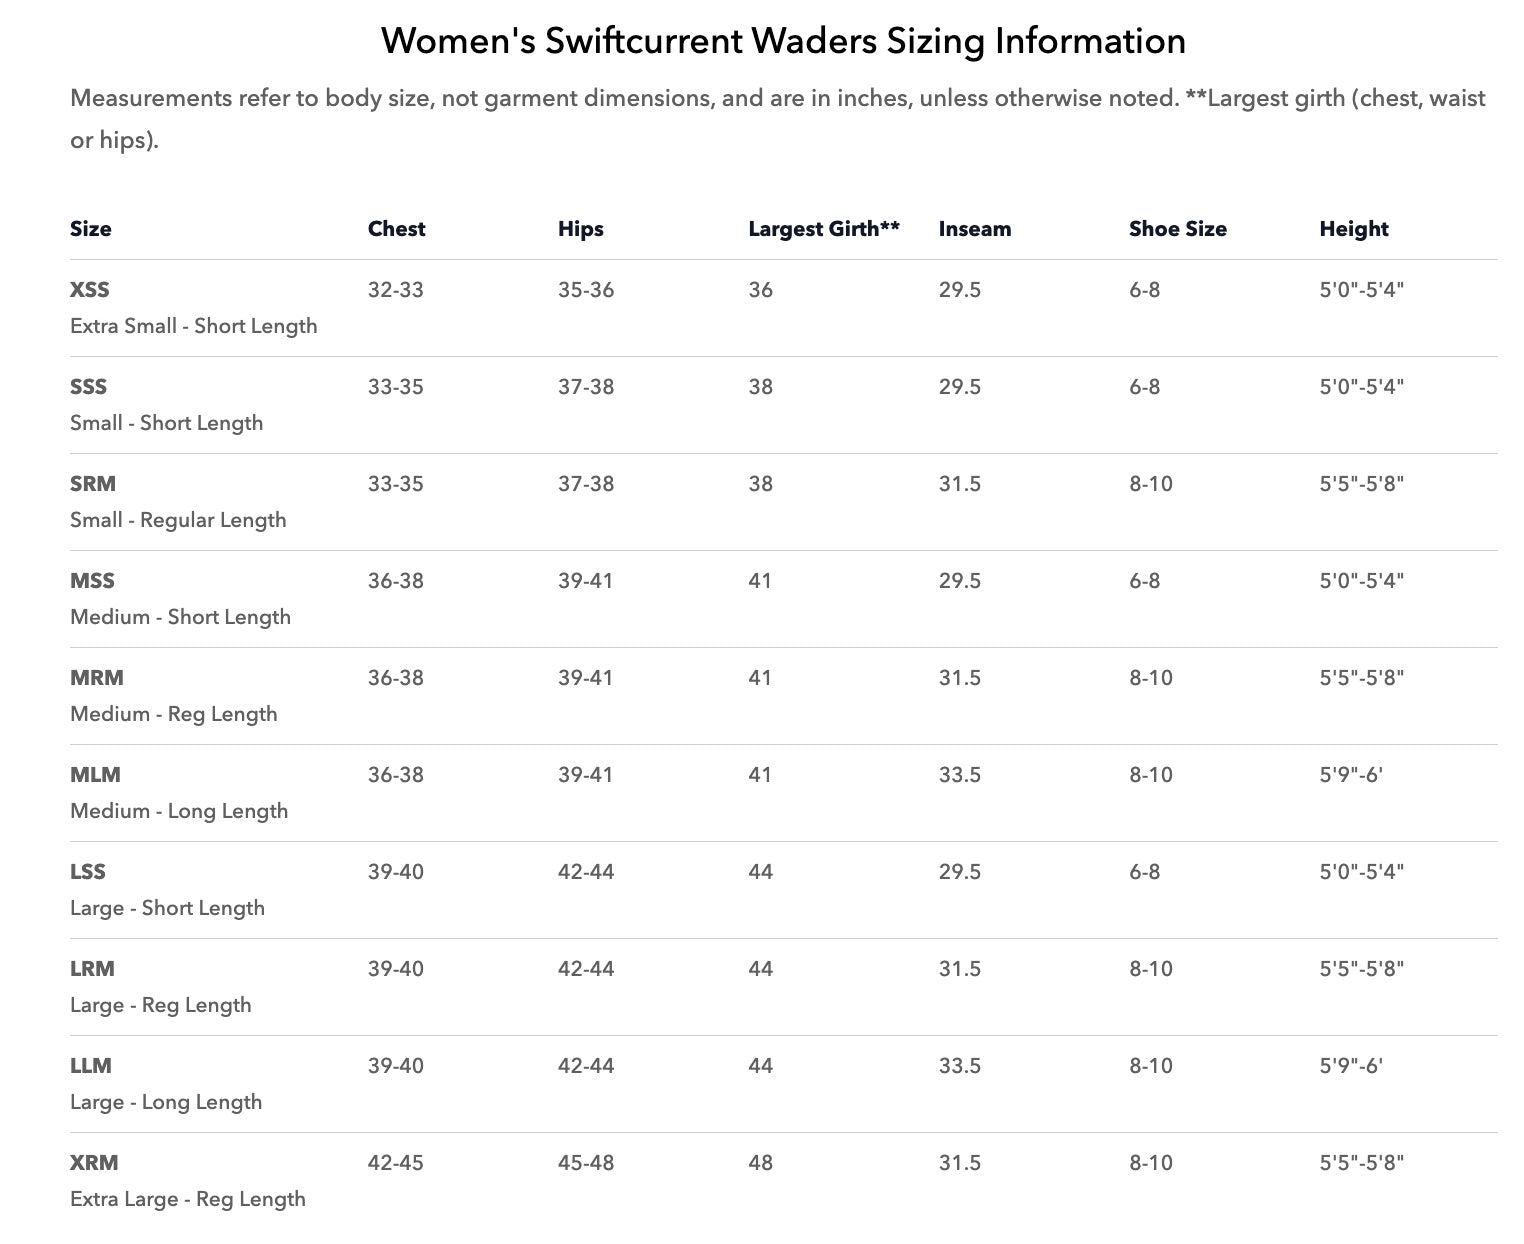The width and height of the screenshot is (1524, 1244).
Task: Click the Largest Girth** column header
Action: (x=824, y=229)
